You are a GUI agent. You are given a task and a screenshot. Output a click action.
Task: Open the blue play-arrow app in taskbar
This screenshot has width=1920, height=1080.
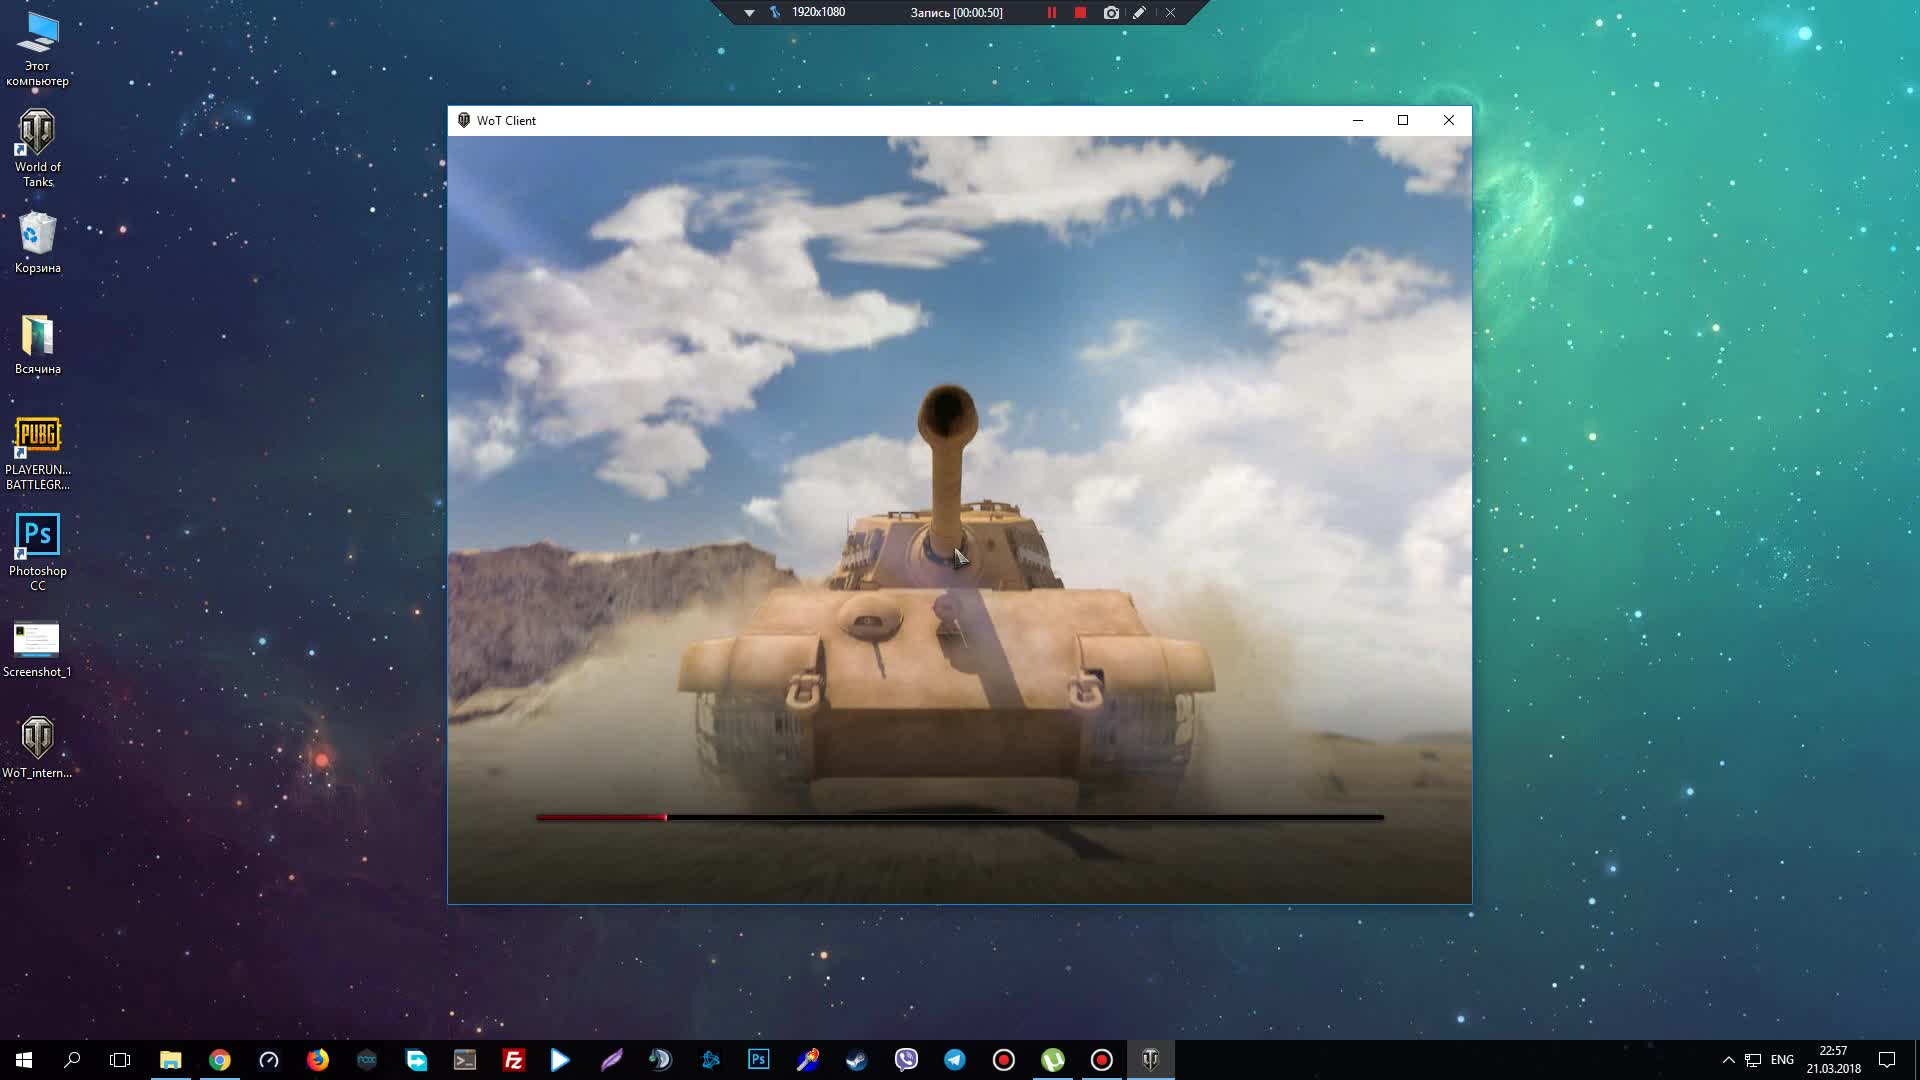click(561, 1060)
